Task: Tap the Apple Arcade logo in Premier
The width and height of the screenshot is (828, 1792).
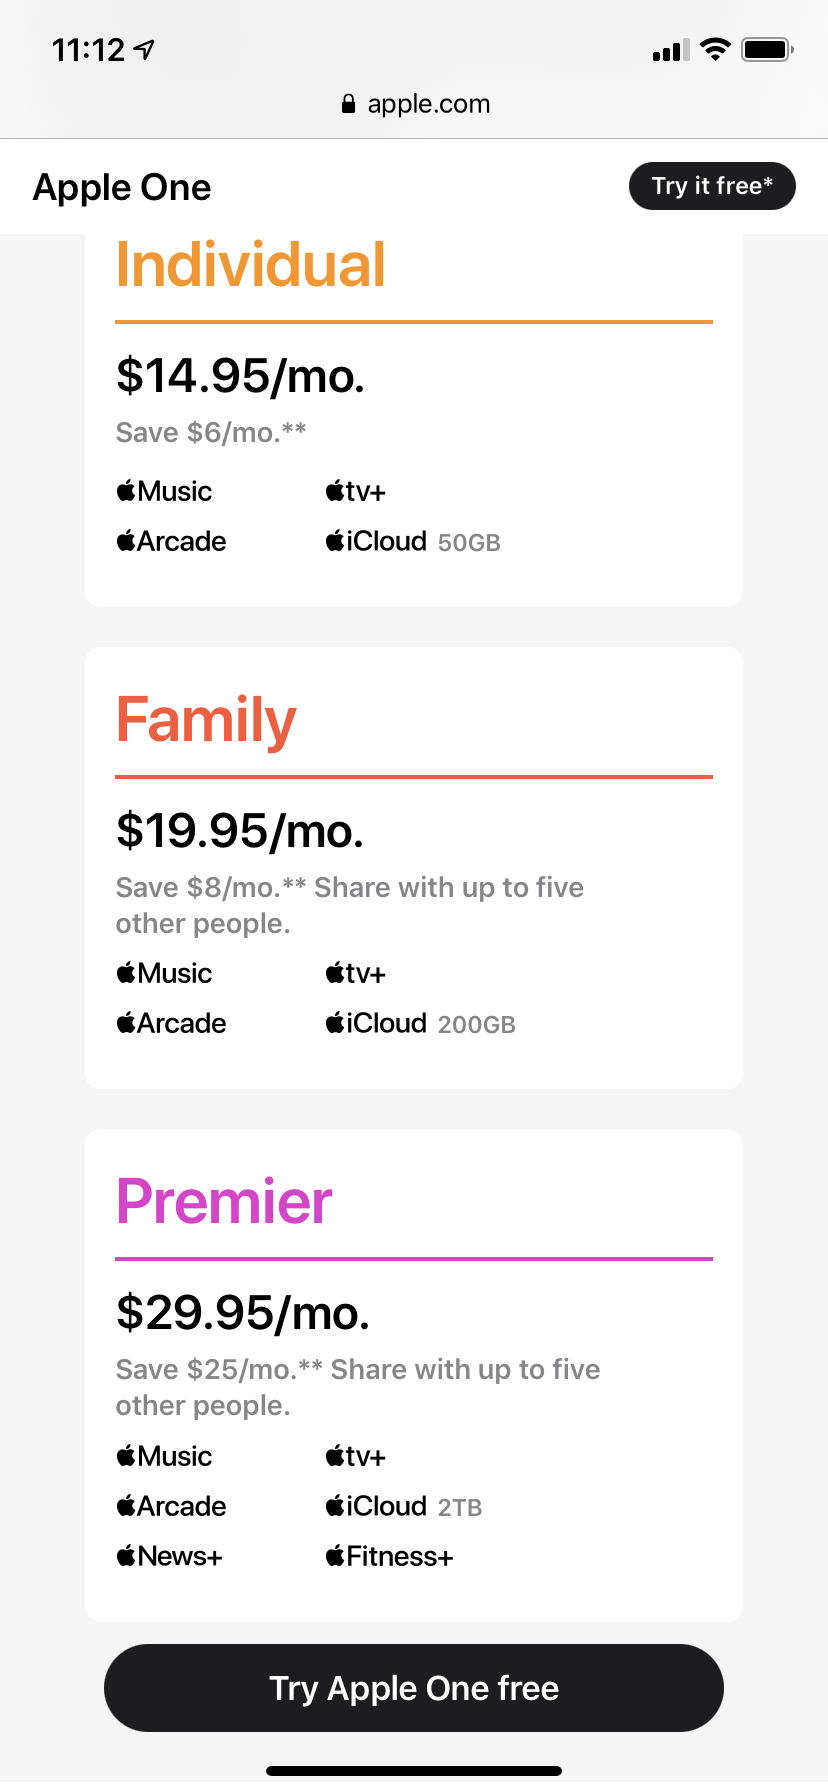Action: coord(172,1506)
